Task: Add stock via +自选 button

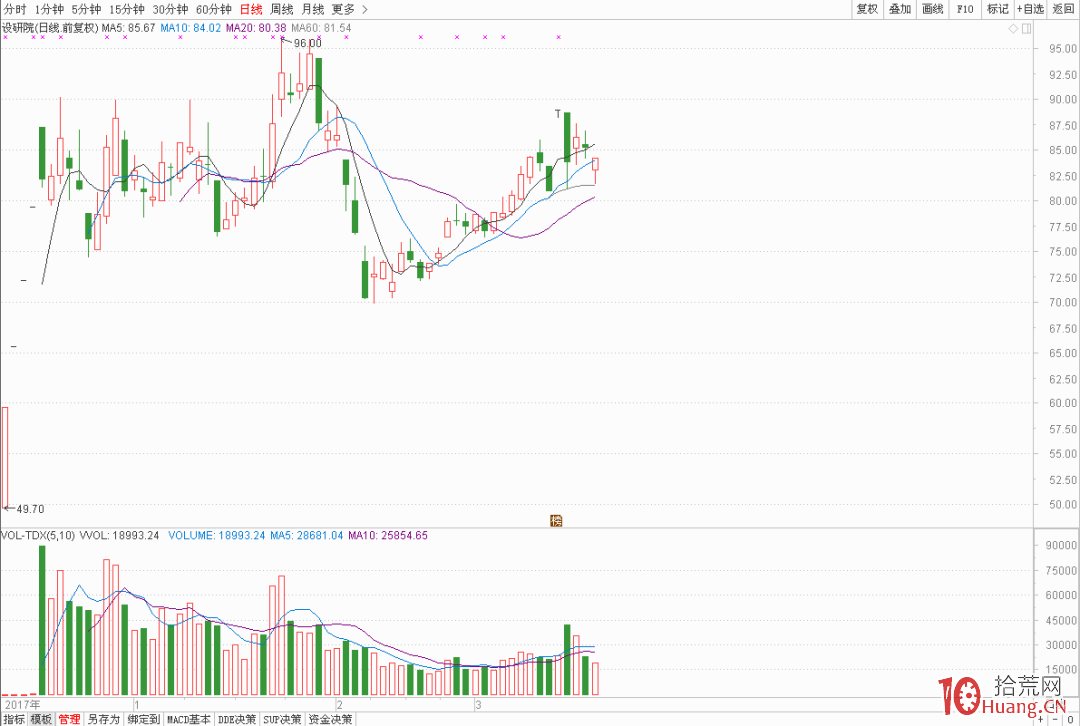Action: pyautogui.click(x=1030, y=9)
